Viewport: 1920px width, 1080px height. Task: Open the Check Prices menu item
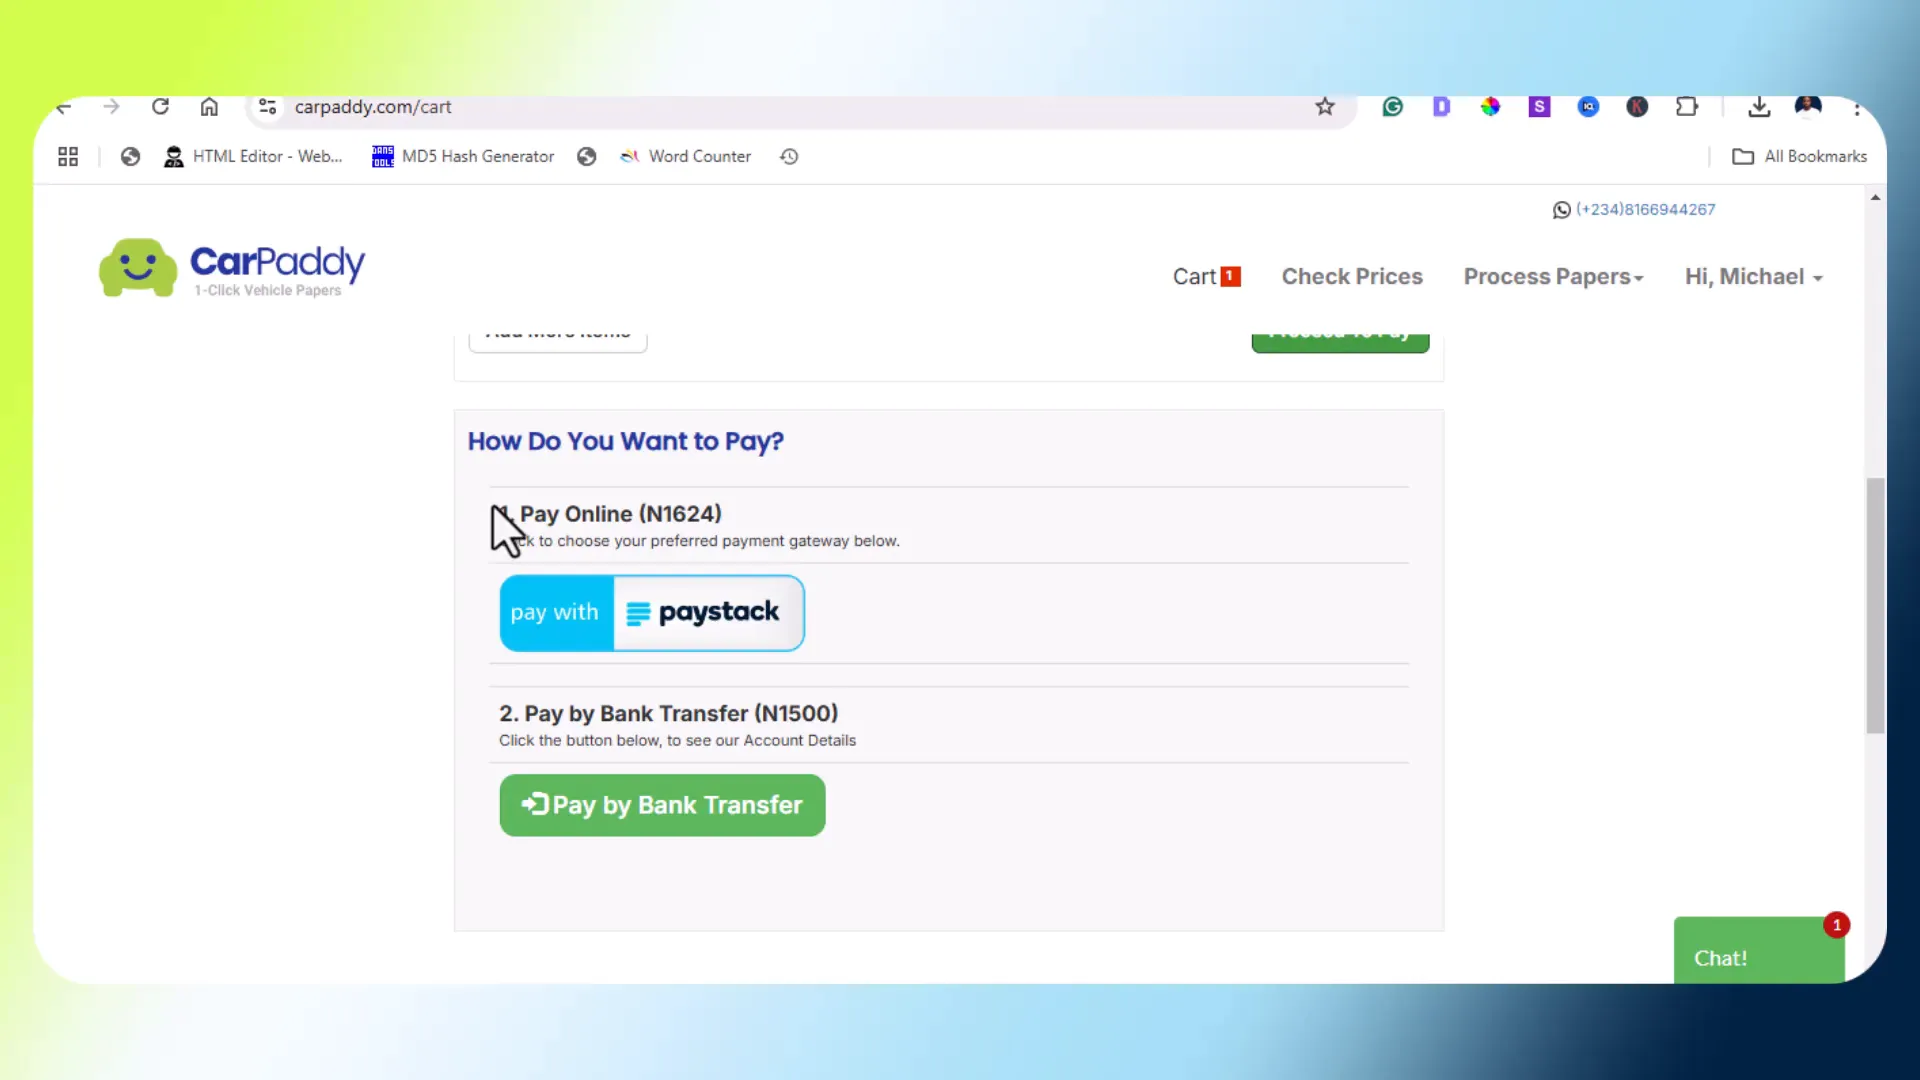[x=1352, y=277]
